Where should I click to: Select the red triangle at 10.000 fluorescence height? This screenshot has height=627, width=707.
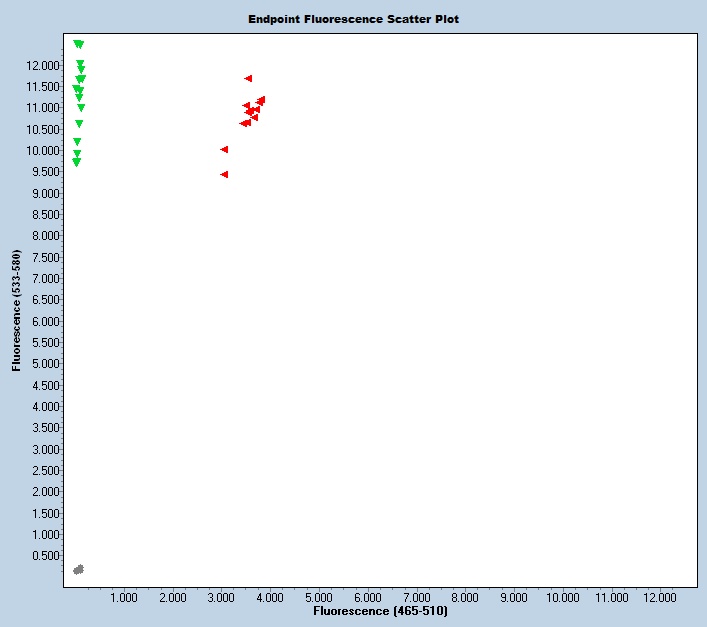tap(224, 149)
